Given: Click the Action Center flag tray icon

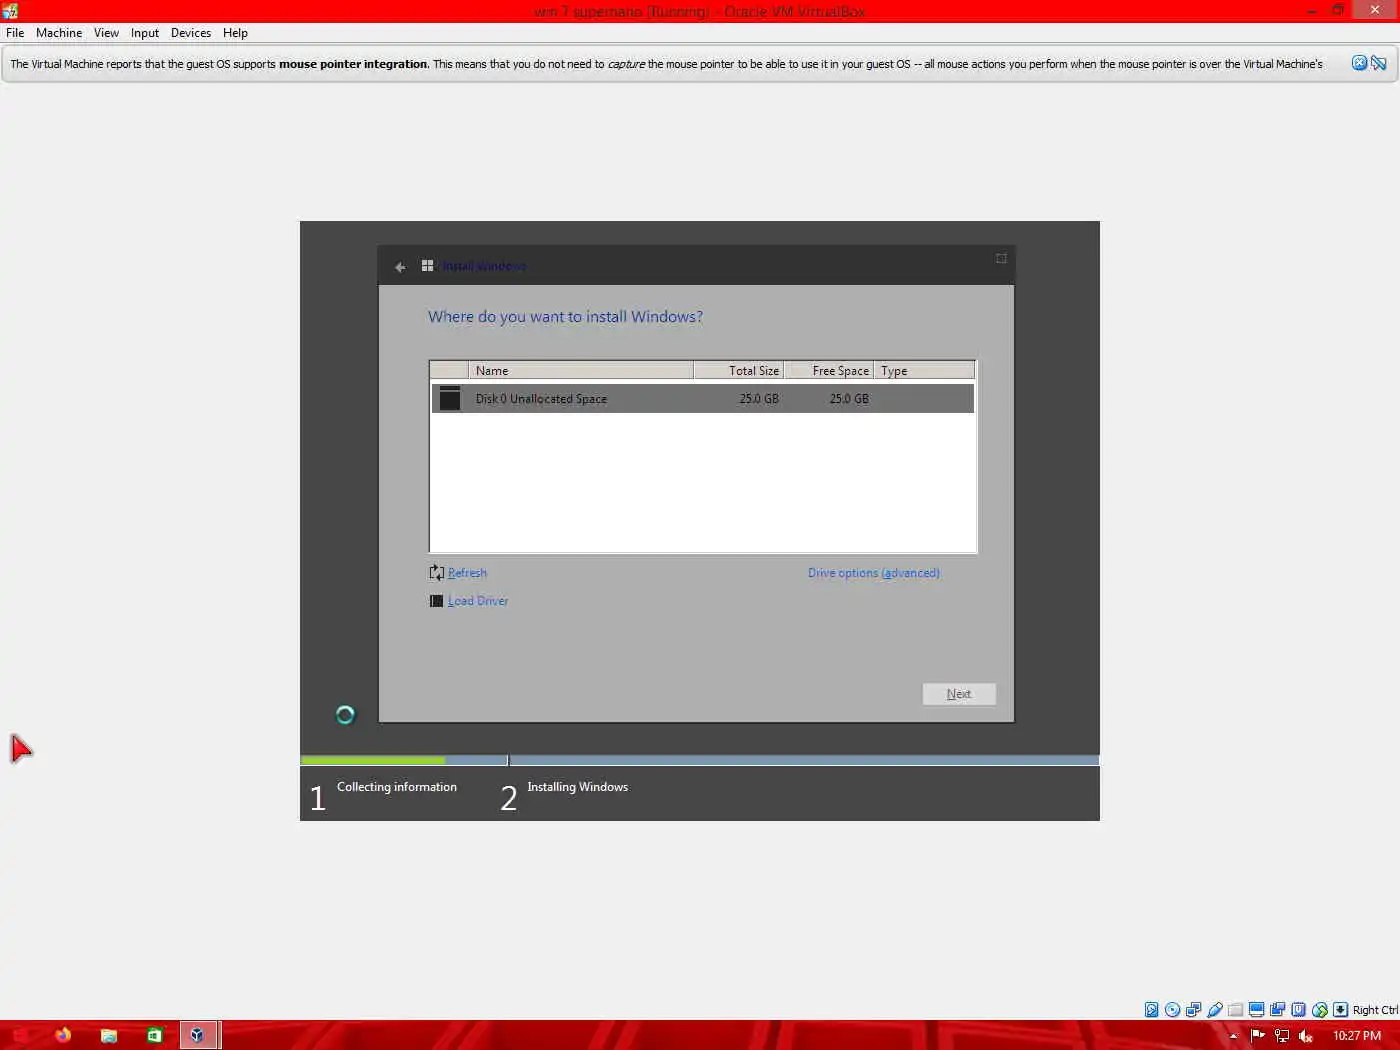Looking at the screenshot, I should point(1258,1035).
